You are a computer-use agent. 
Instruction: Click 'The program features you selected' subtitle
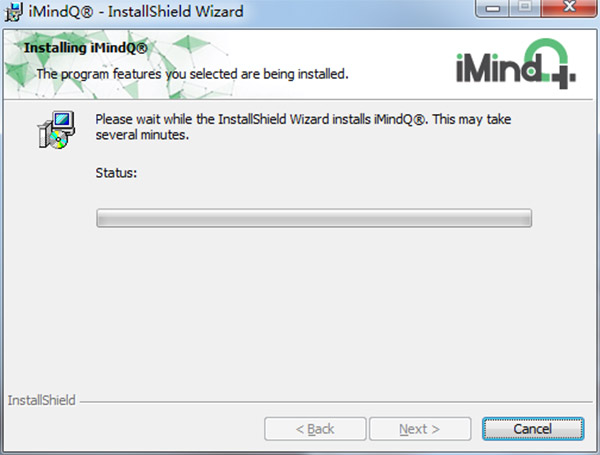pos(192,74)
